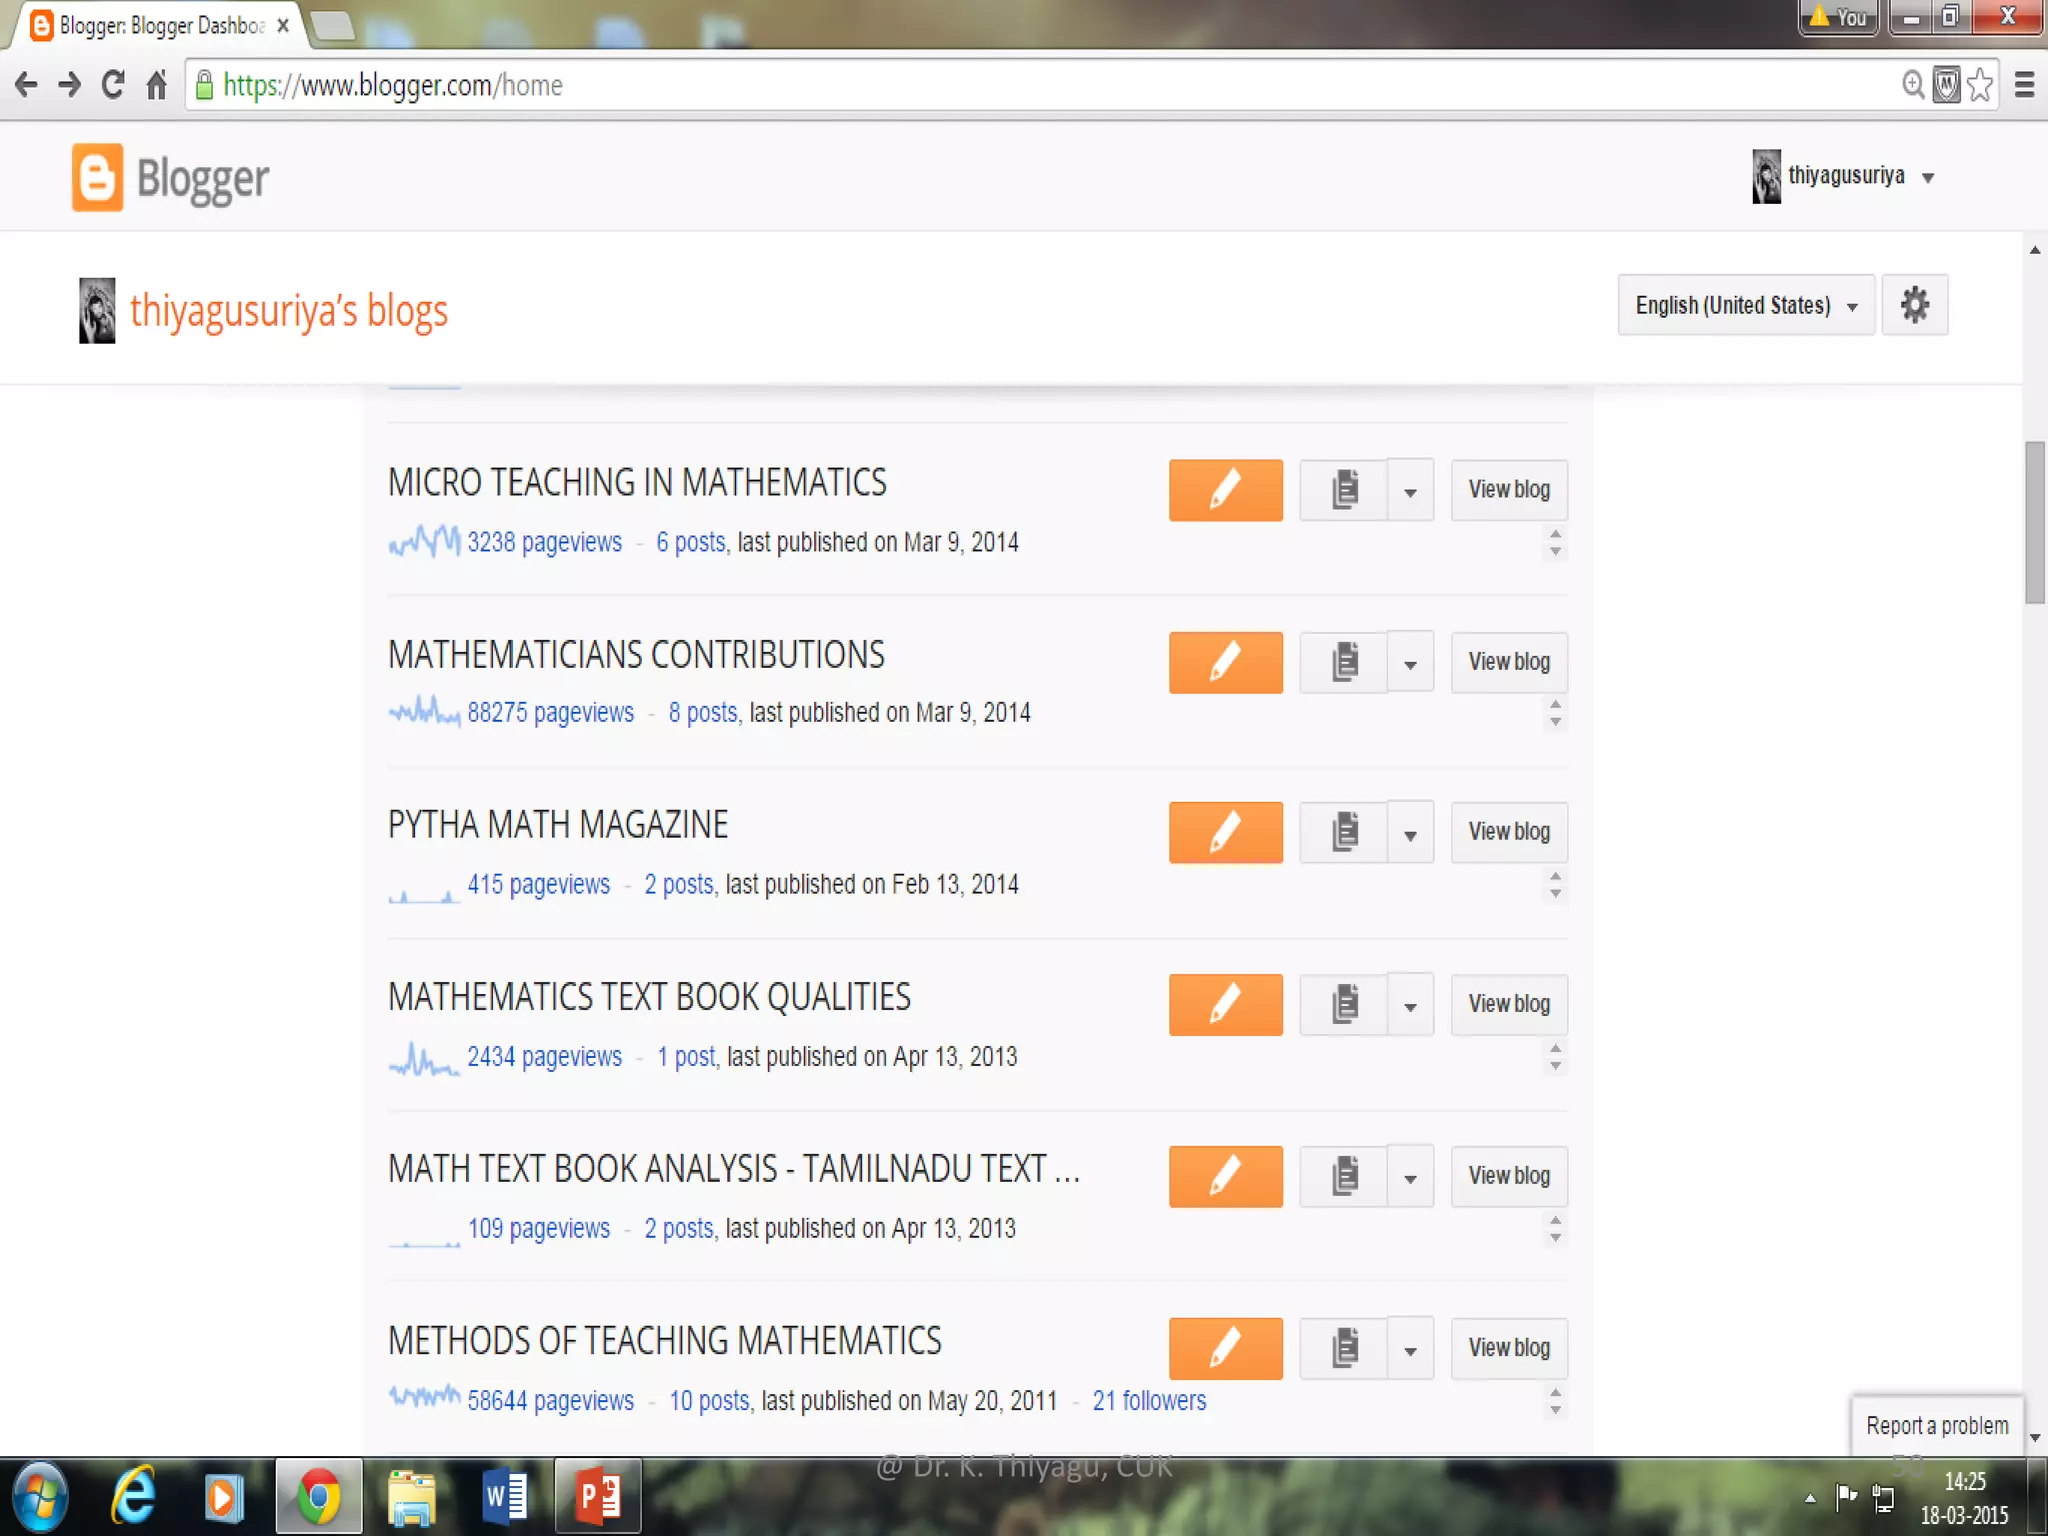Open English (United States) language dropdown
This screenshot has width=2048, height=1536.
click(x=1745, y=305)
